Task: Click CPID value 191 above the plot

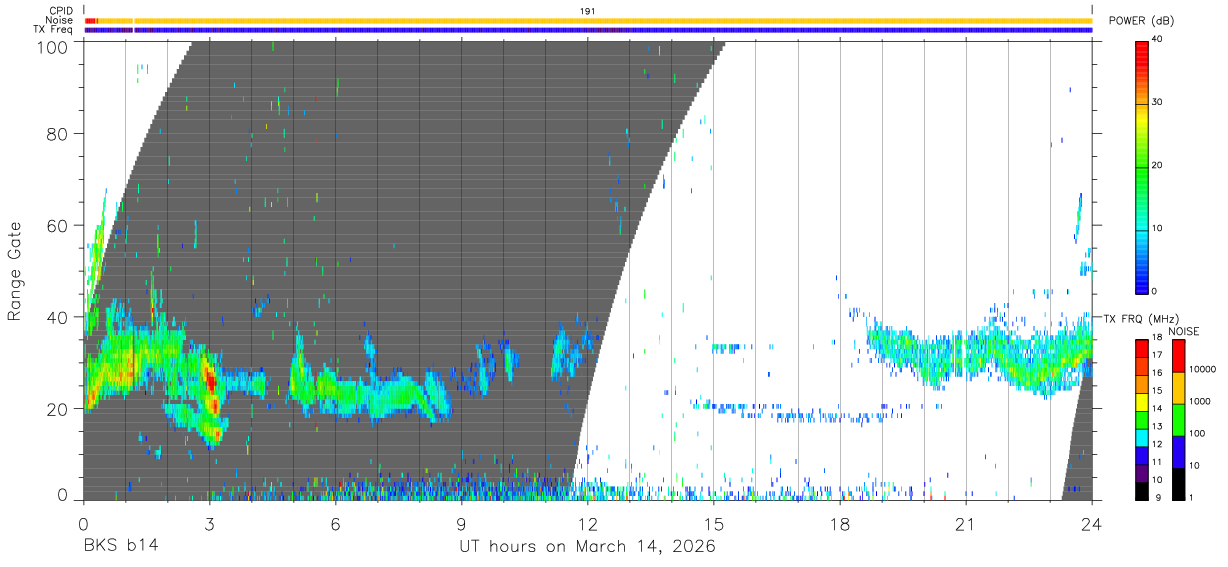Action: pos(588,11)
